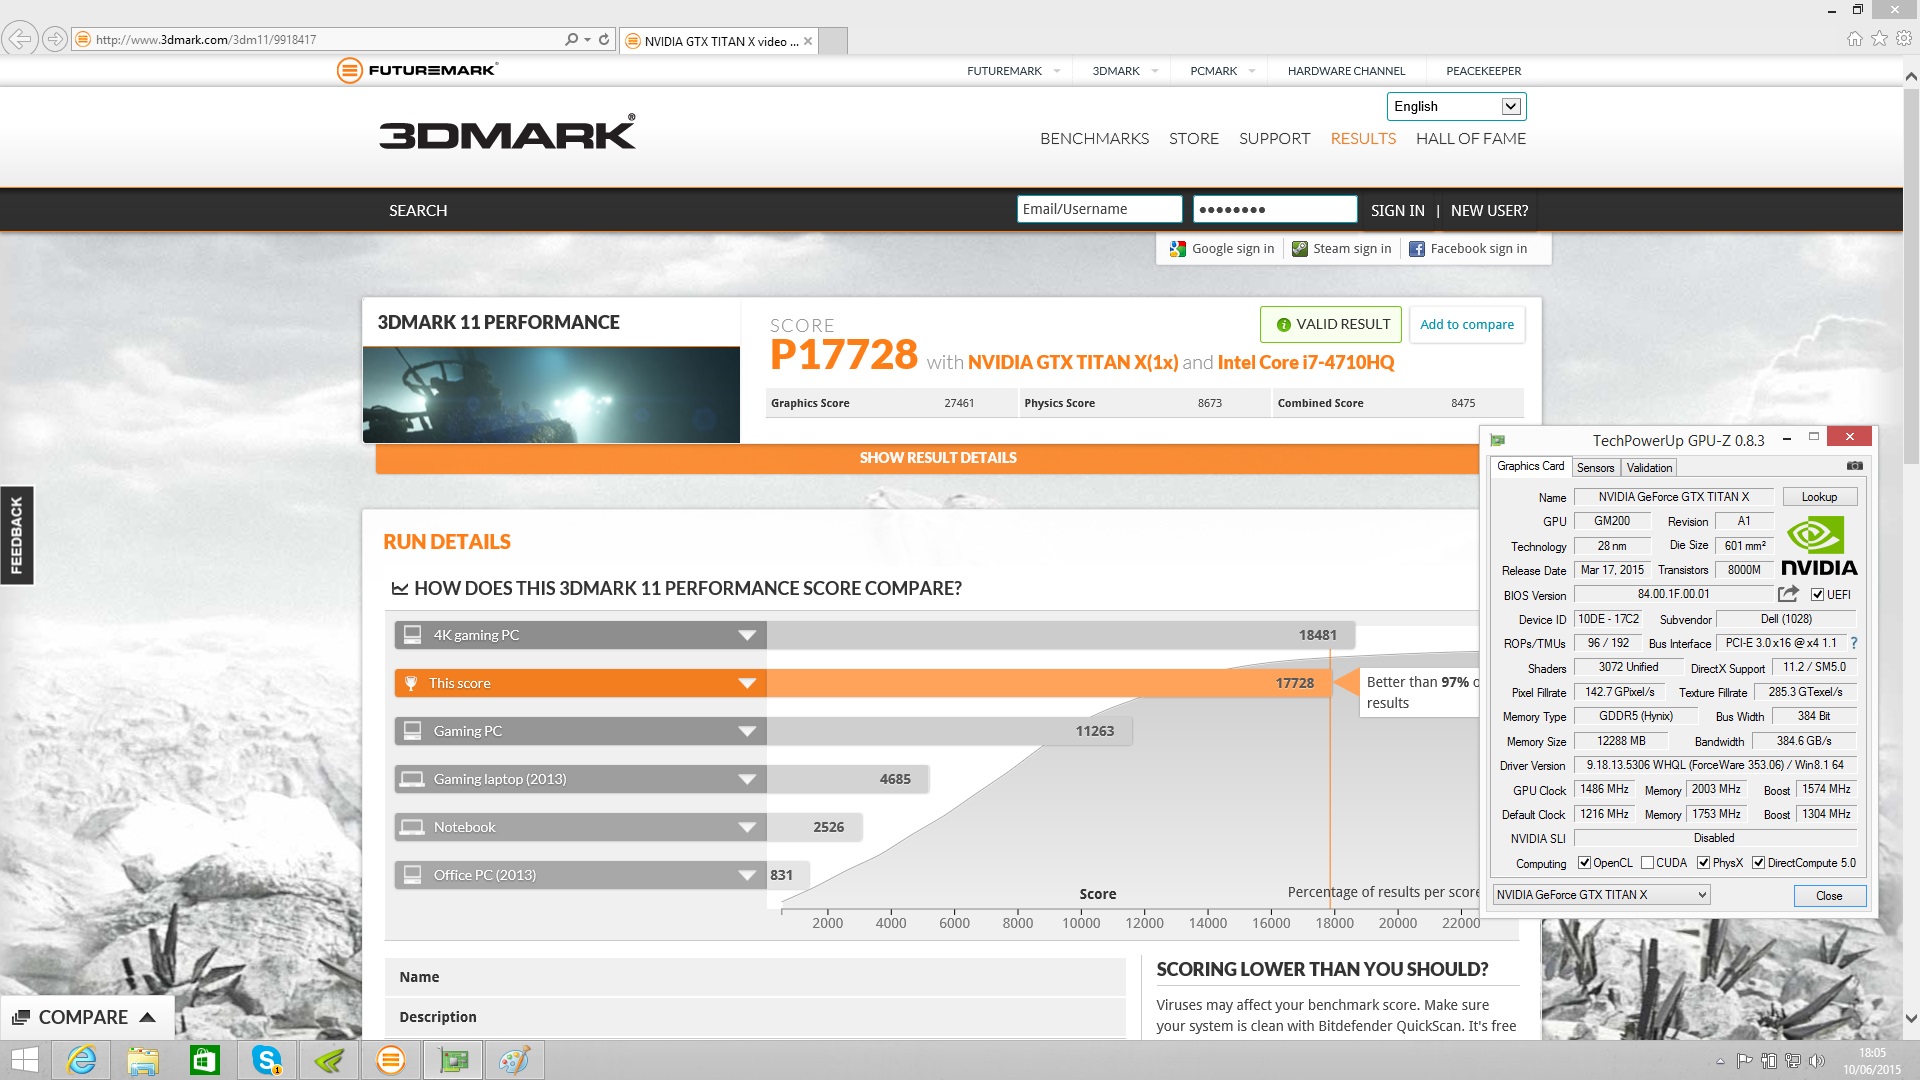Click the page scrollbar down arrow
The image size is (1920, 1080).
[x=1910, y=1018]
